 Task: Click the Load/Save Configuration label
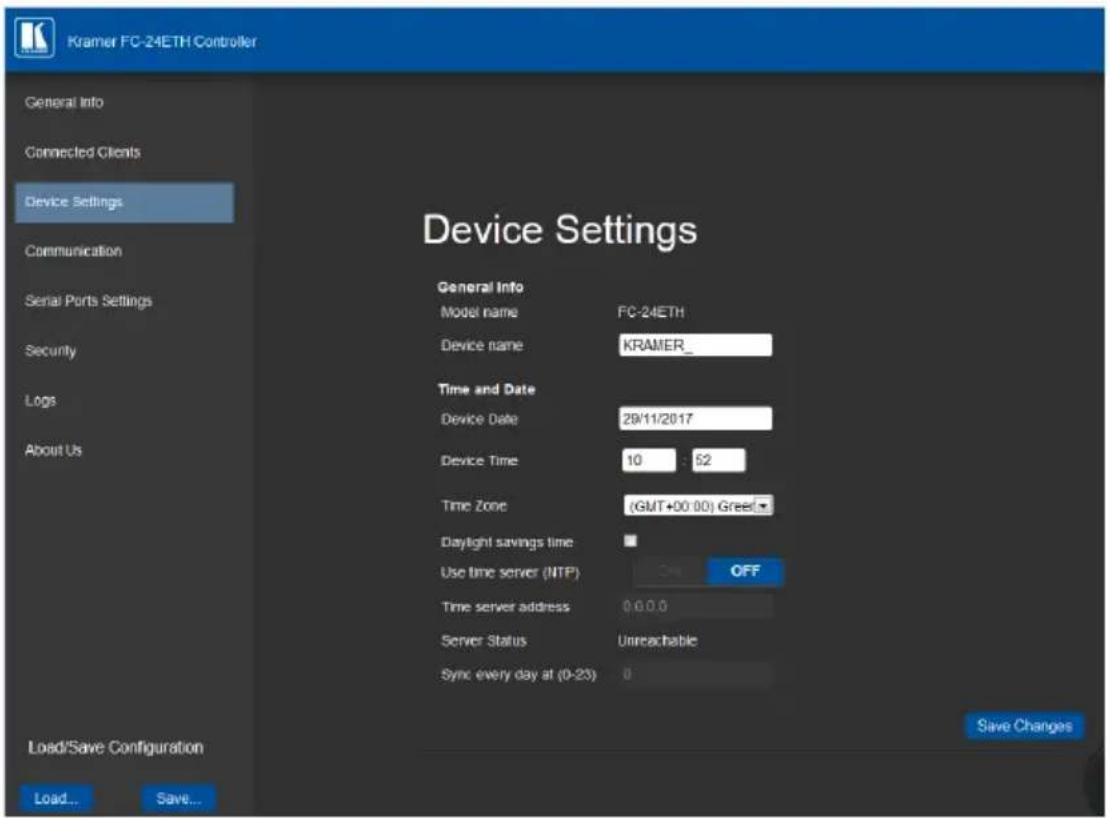coord(115,747)
